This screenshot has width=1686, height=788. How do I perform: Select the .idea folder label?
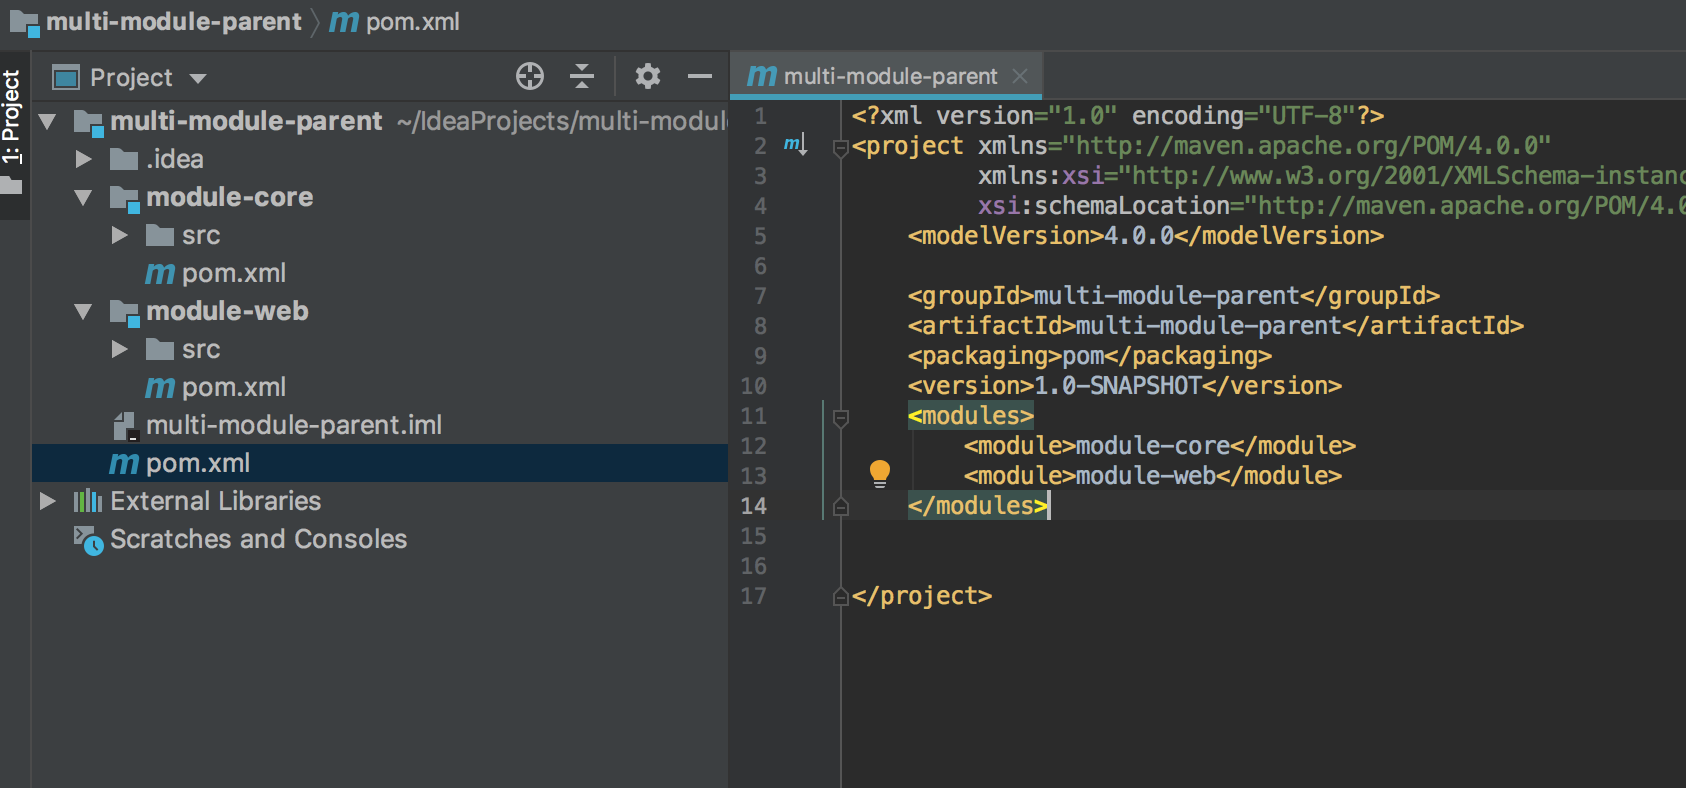point(175,159)
